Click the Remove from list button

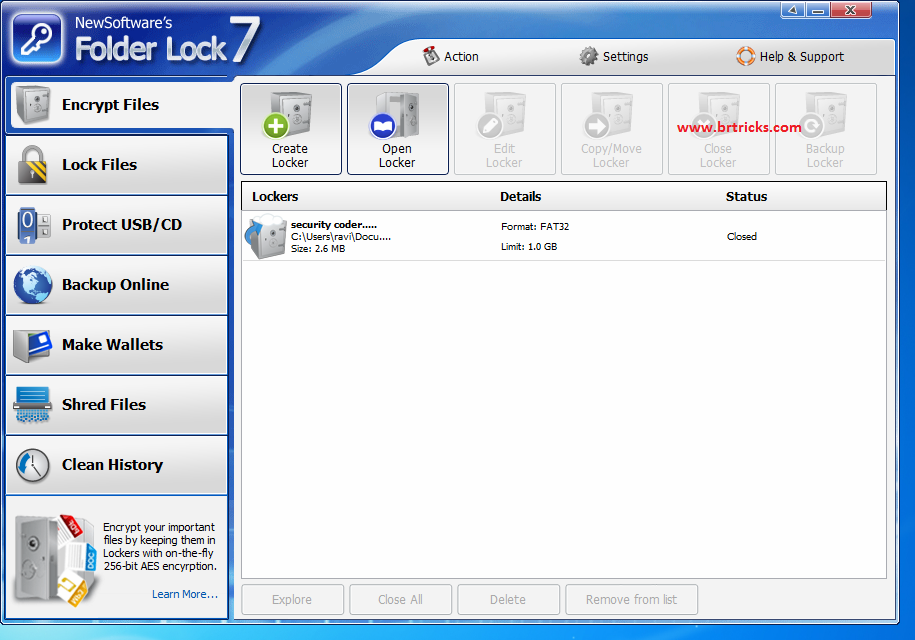pos(631,600)
